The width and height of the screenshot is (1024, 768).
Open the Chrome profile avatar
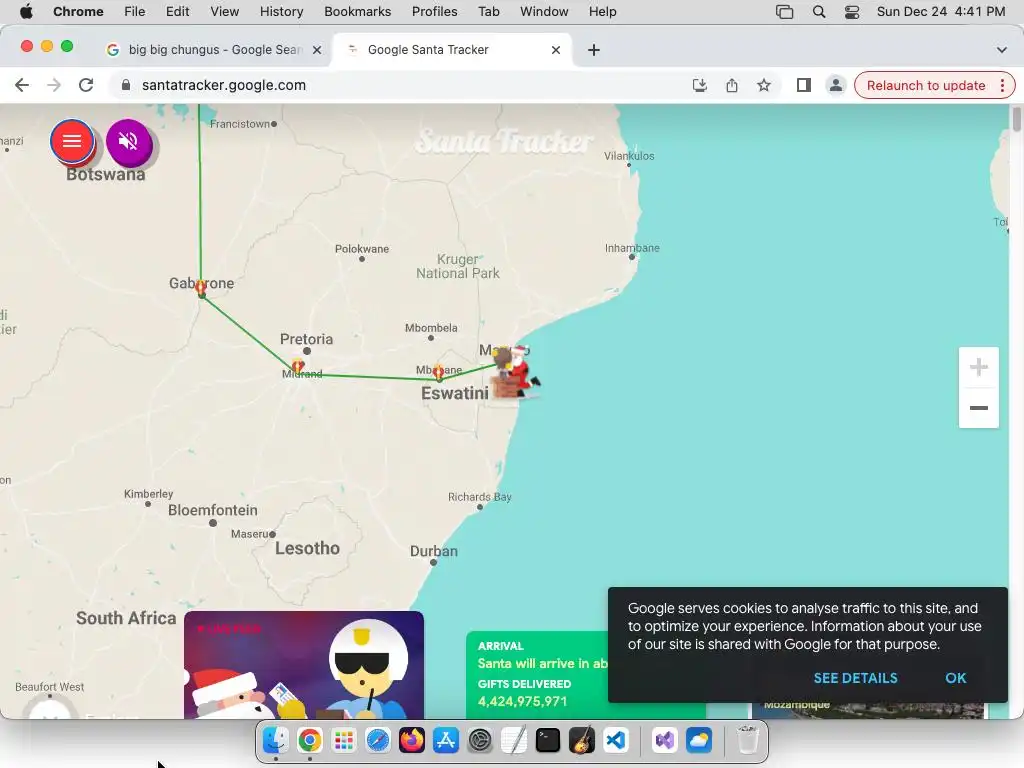tap(835, 86)
